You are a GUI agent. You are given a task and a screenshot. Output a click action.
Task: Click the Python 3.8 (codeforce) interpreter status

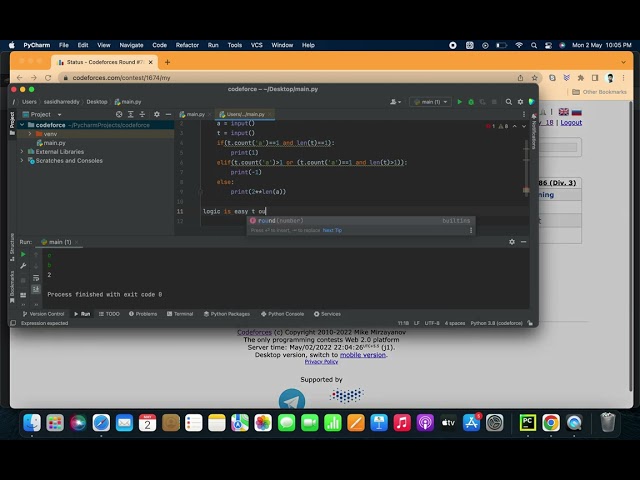pyautogui.click(x=496, y=323)
